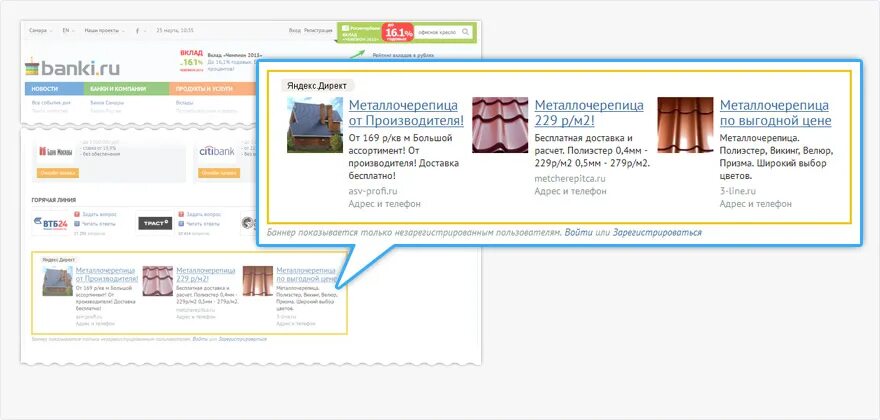Click the ВТБ24 logo in Горячая линия

coord(51,224)
